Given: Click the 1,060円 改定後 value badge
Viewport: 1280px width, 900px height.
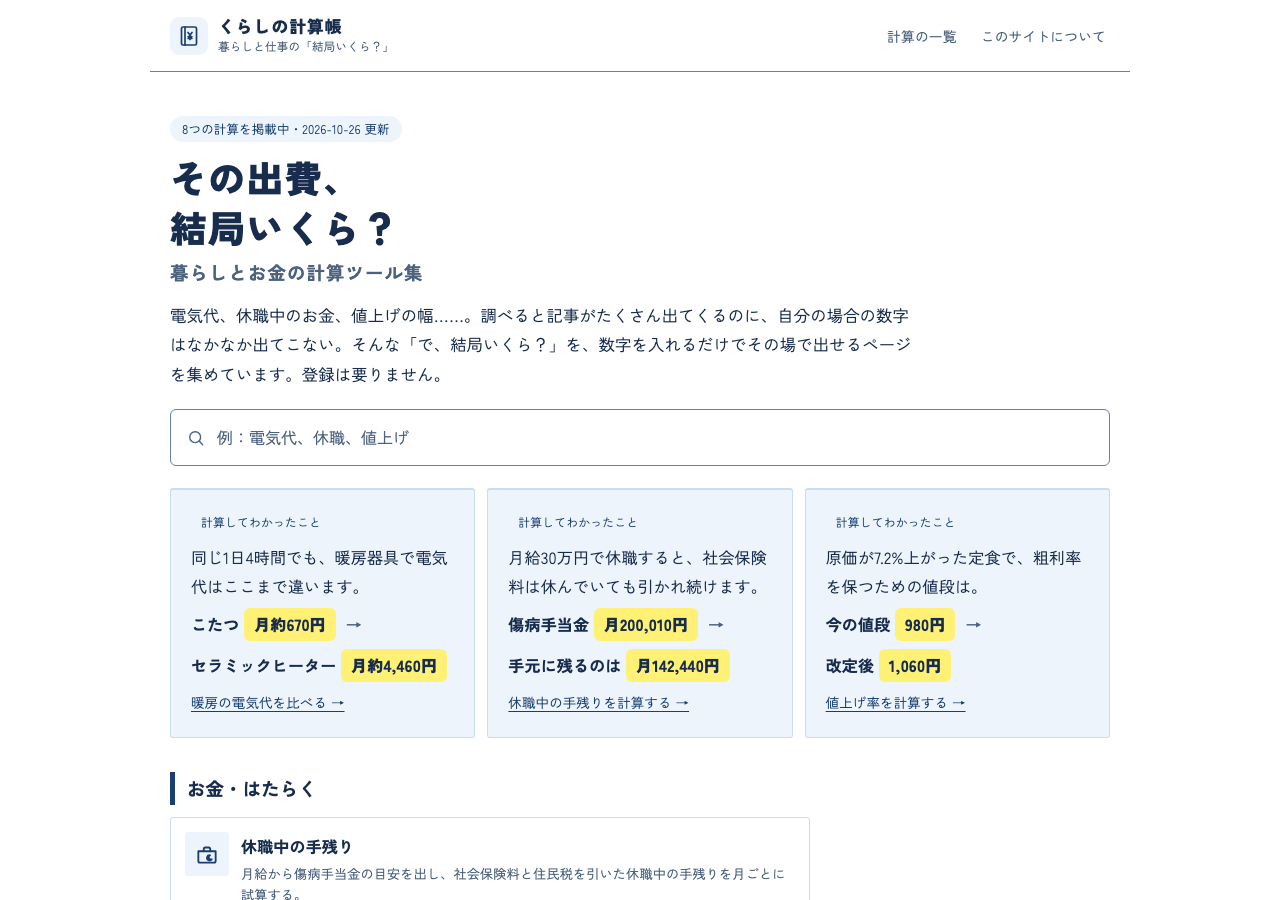Looking at the screenshot, I should [x=915, y=666].
